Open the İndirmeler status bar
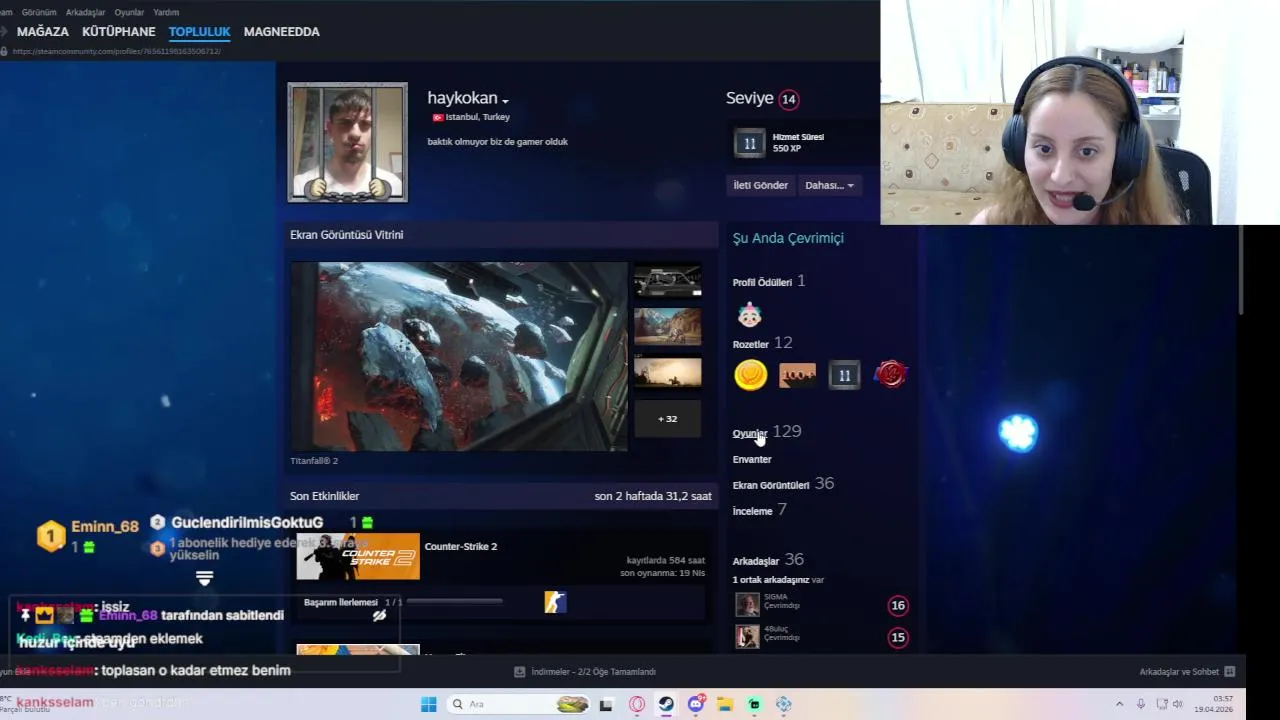Image resolution: width=1280 pixels, height=720 pixels. 585,672
